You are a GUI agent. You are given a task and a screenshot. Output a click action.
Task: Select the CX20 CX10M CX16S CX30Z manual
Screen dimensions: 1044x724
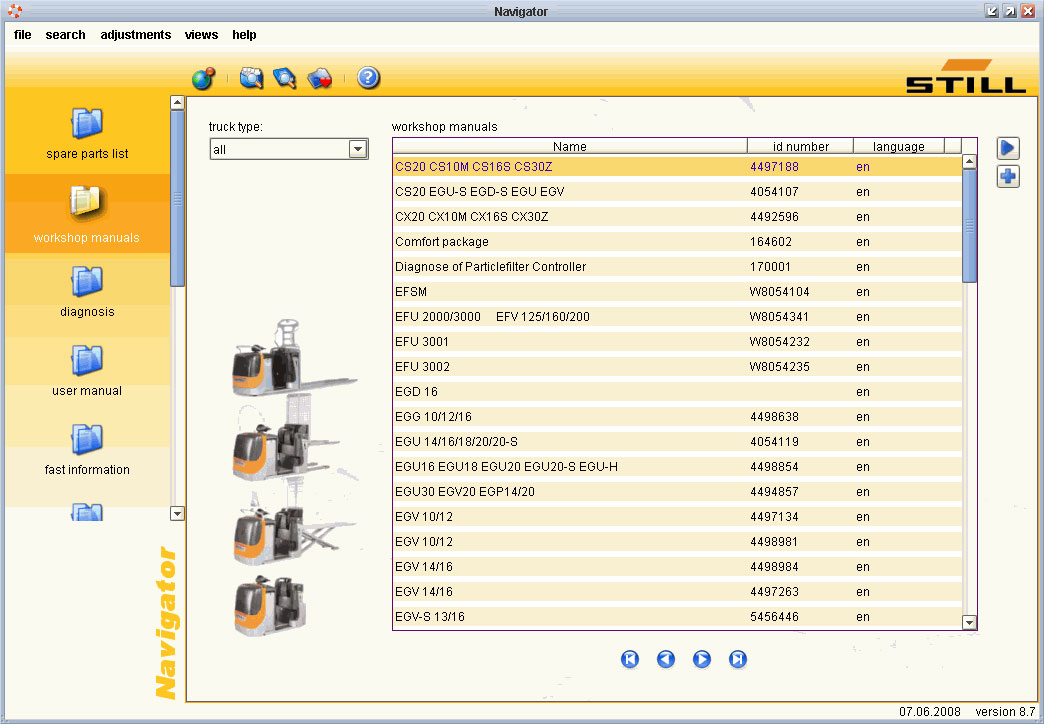point(677,216)
